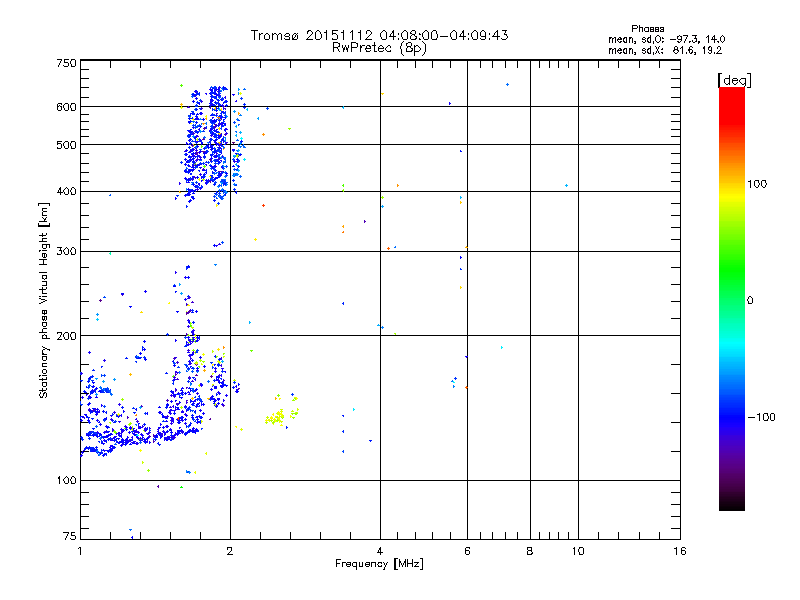The width and height of the screenshot is (800, 600).
Task: Click the x-axis tick label '10'
Action: click(578, 551)
